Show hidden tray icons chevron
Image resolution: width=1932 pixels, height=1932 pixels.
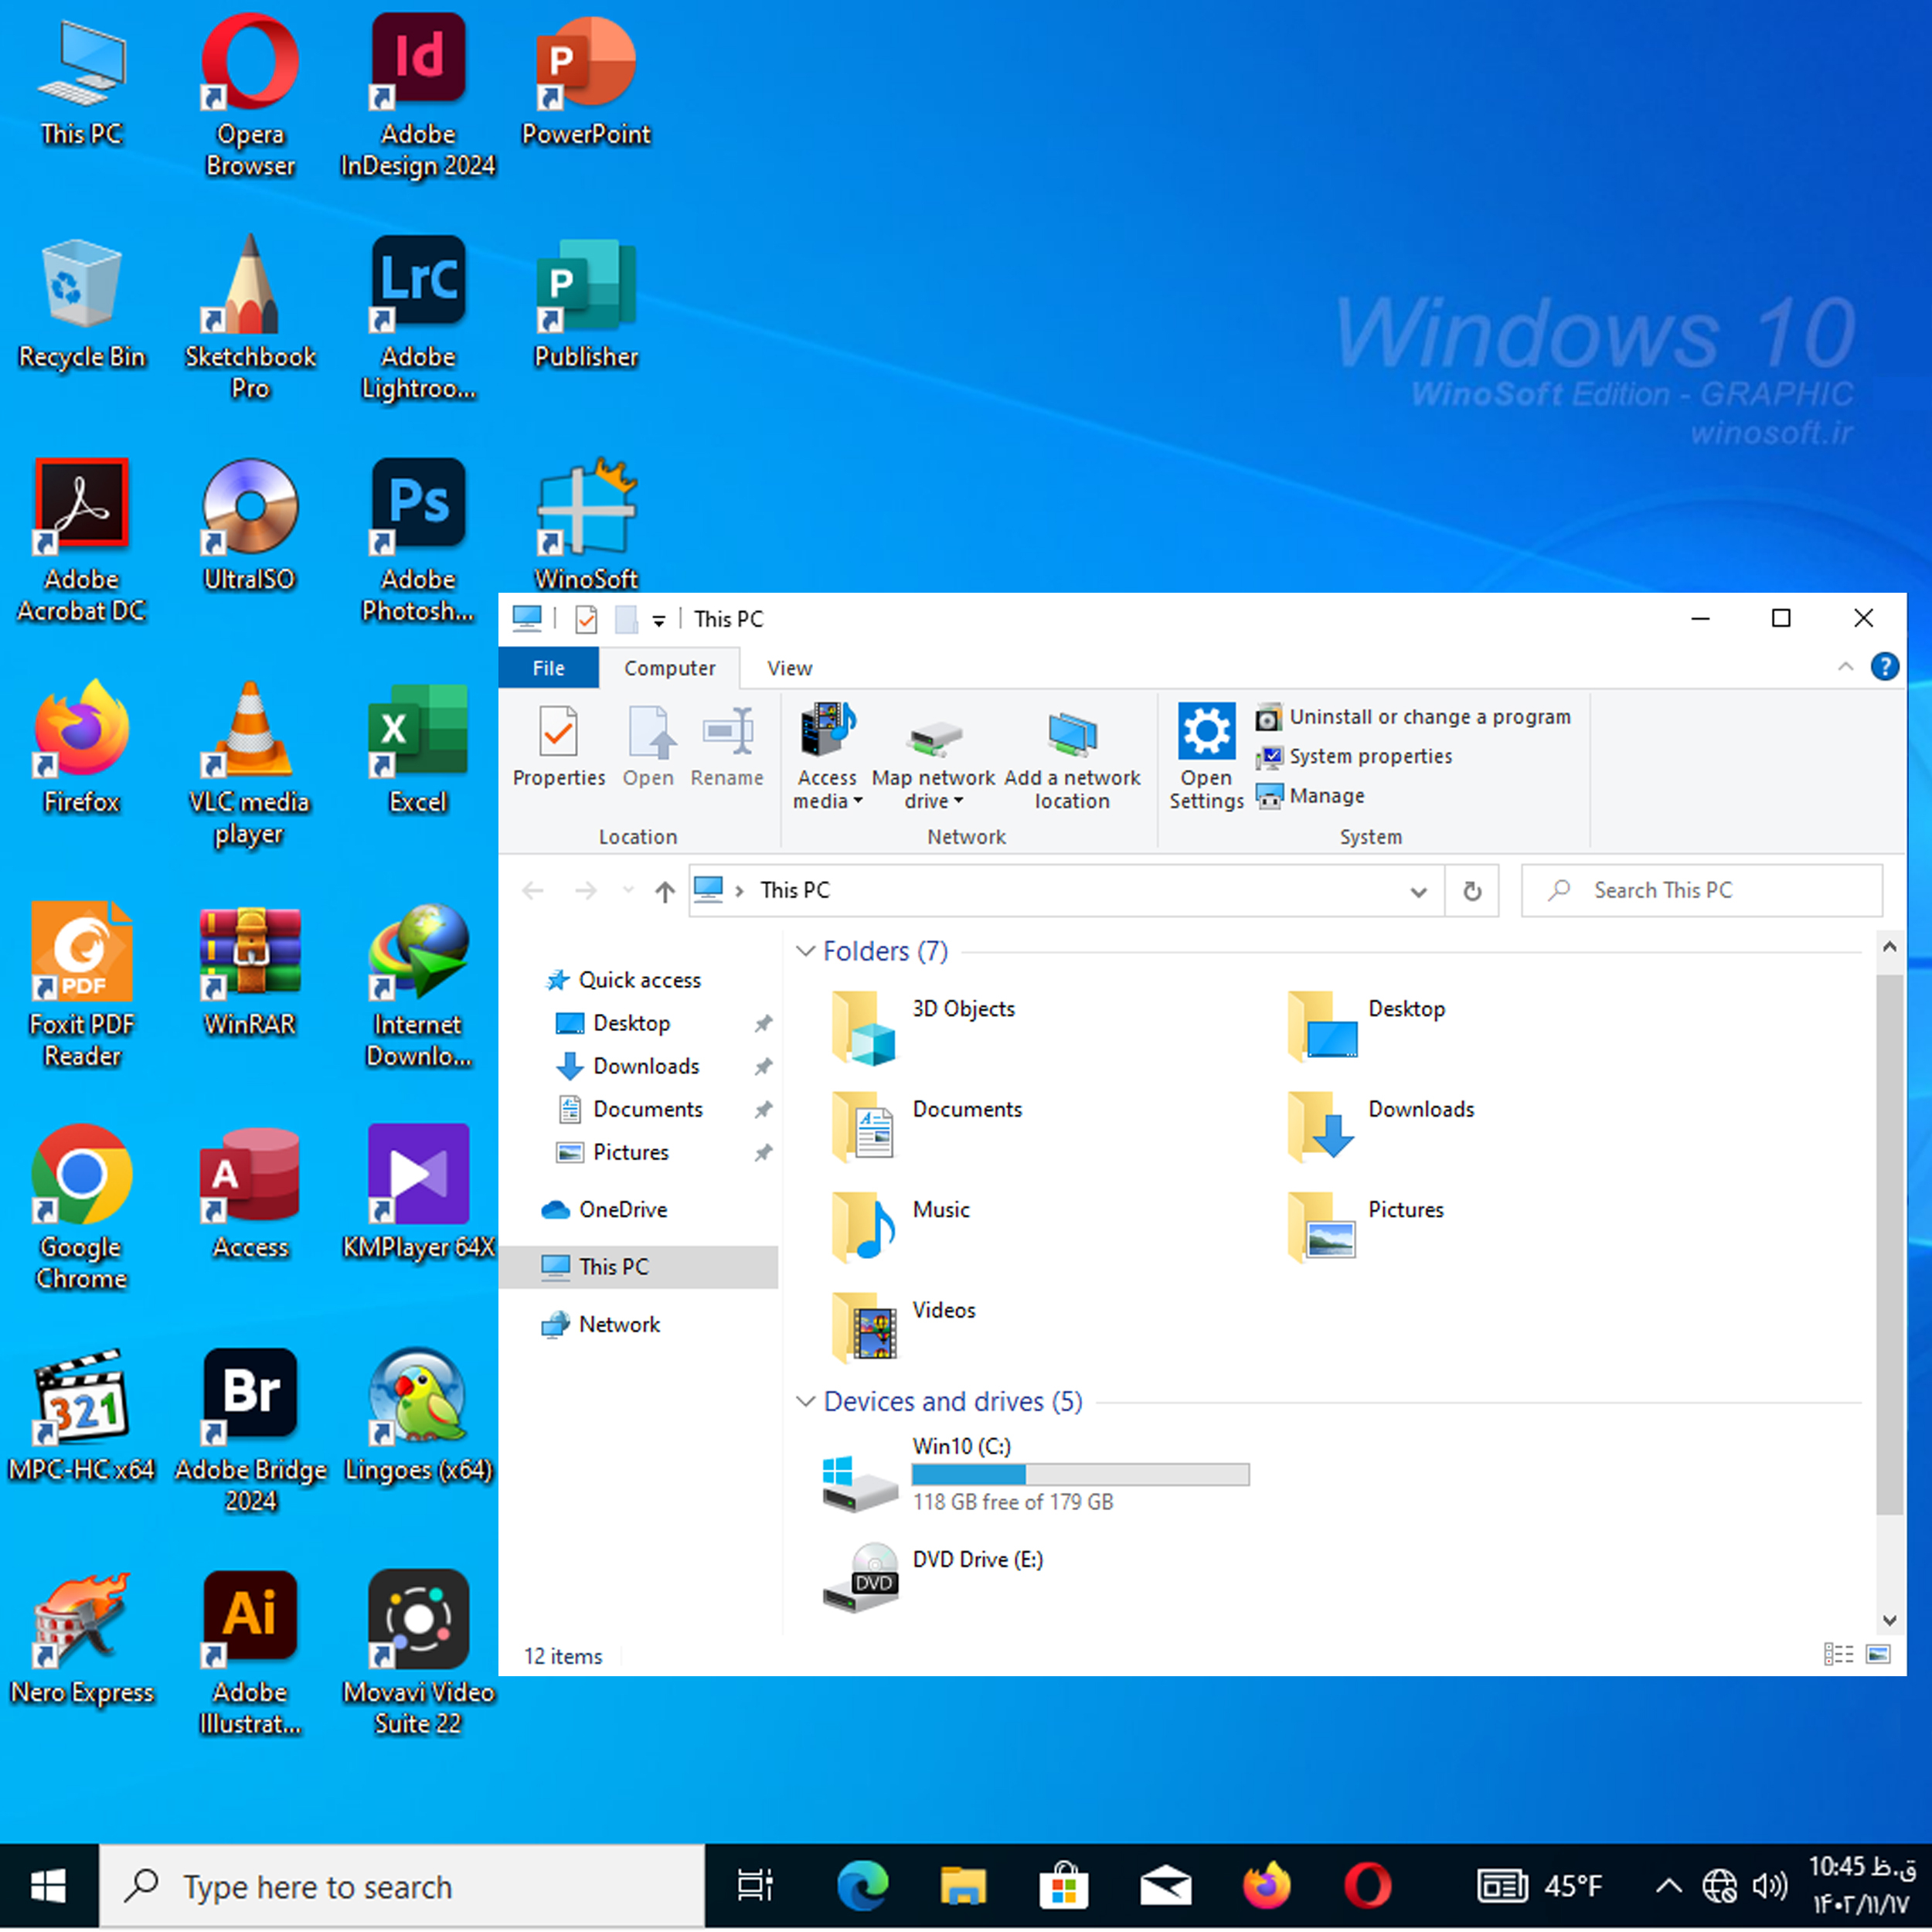(x=1668, y=1886)
